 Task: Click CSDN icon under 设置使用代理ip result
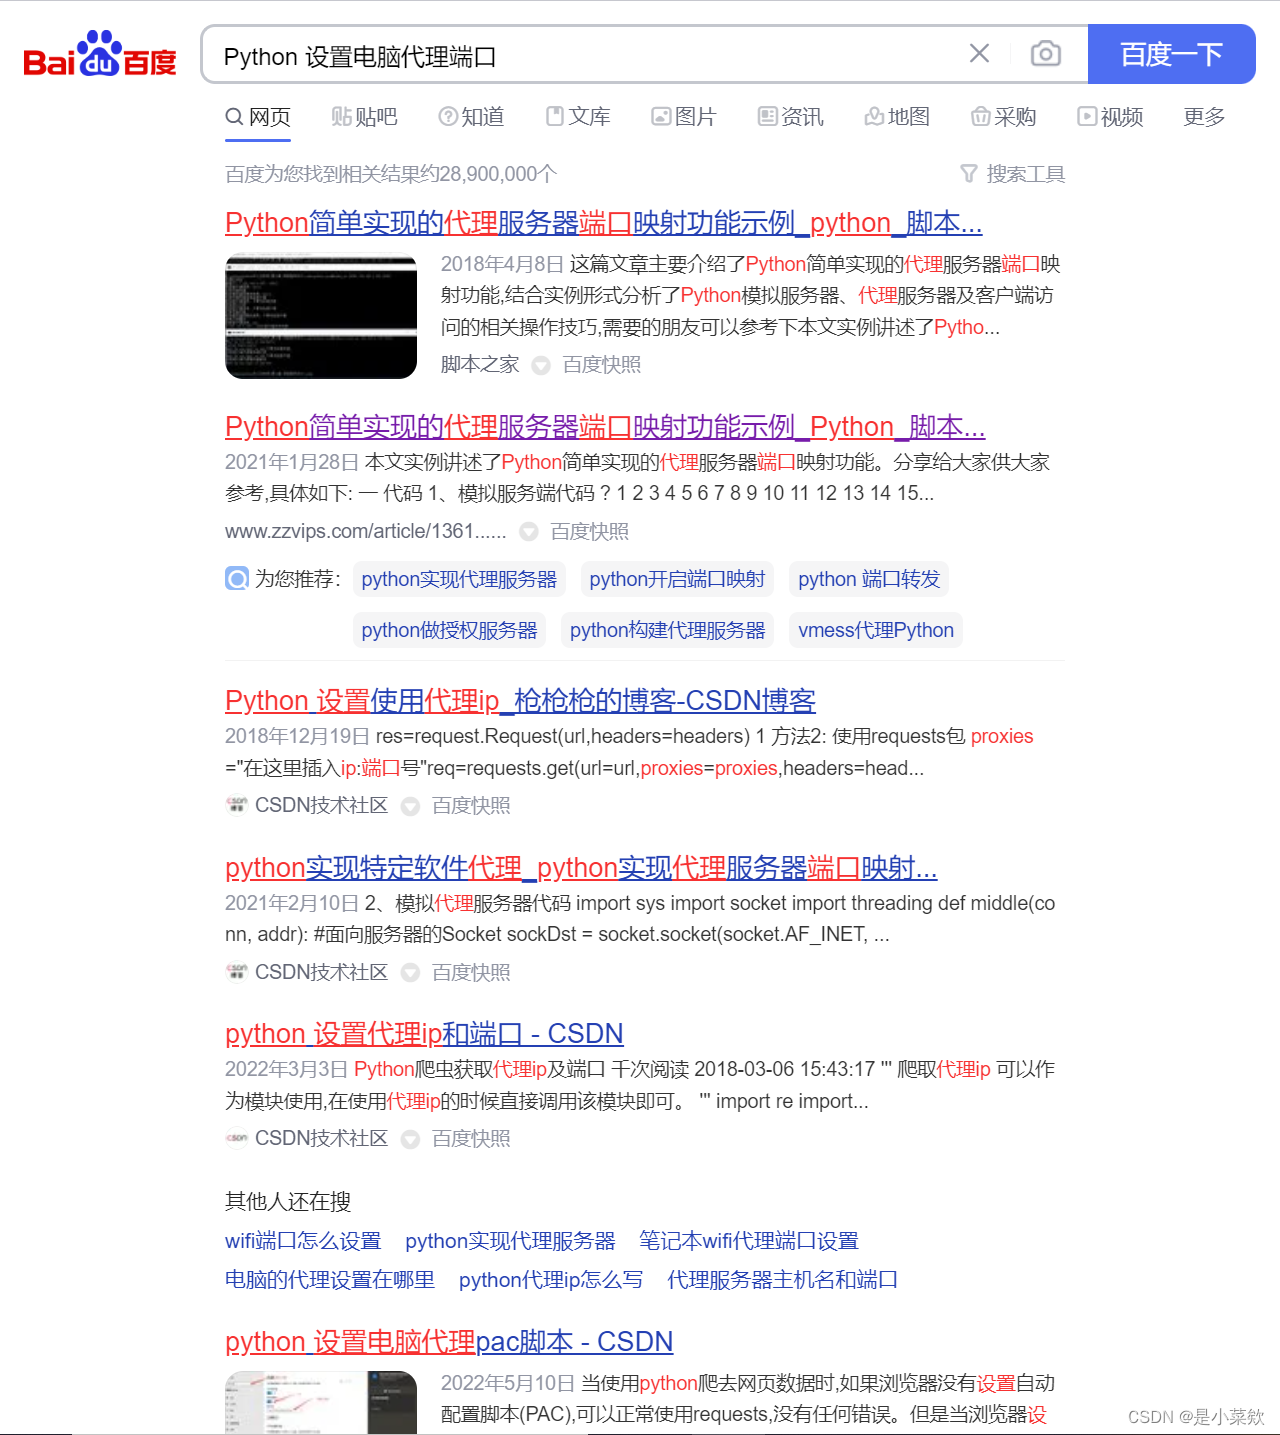pos(236,805)
